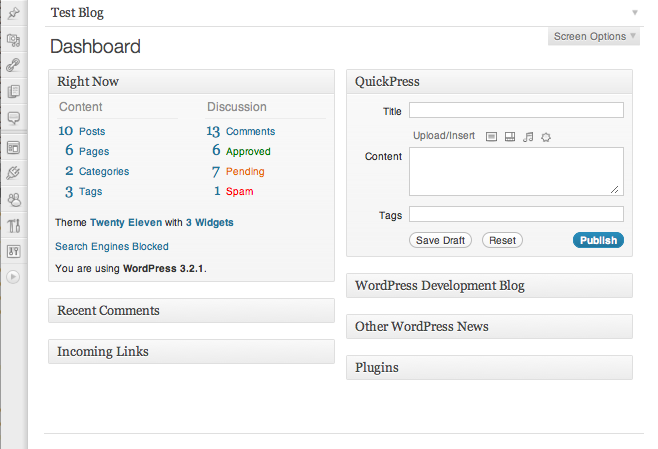
Task: Focus the QuickPress Title field
Action: point(517,110)
